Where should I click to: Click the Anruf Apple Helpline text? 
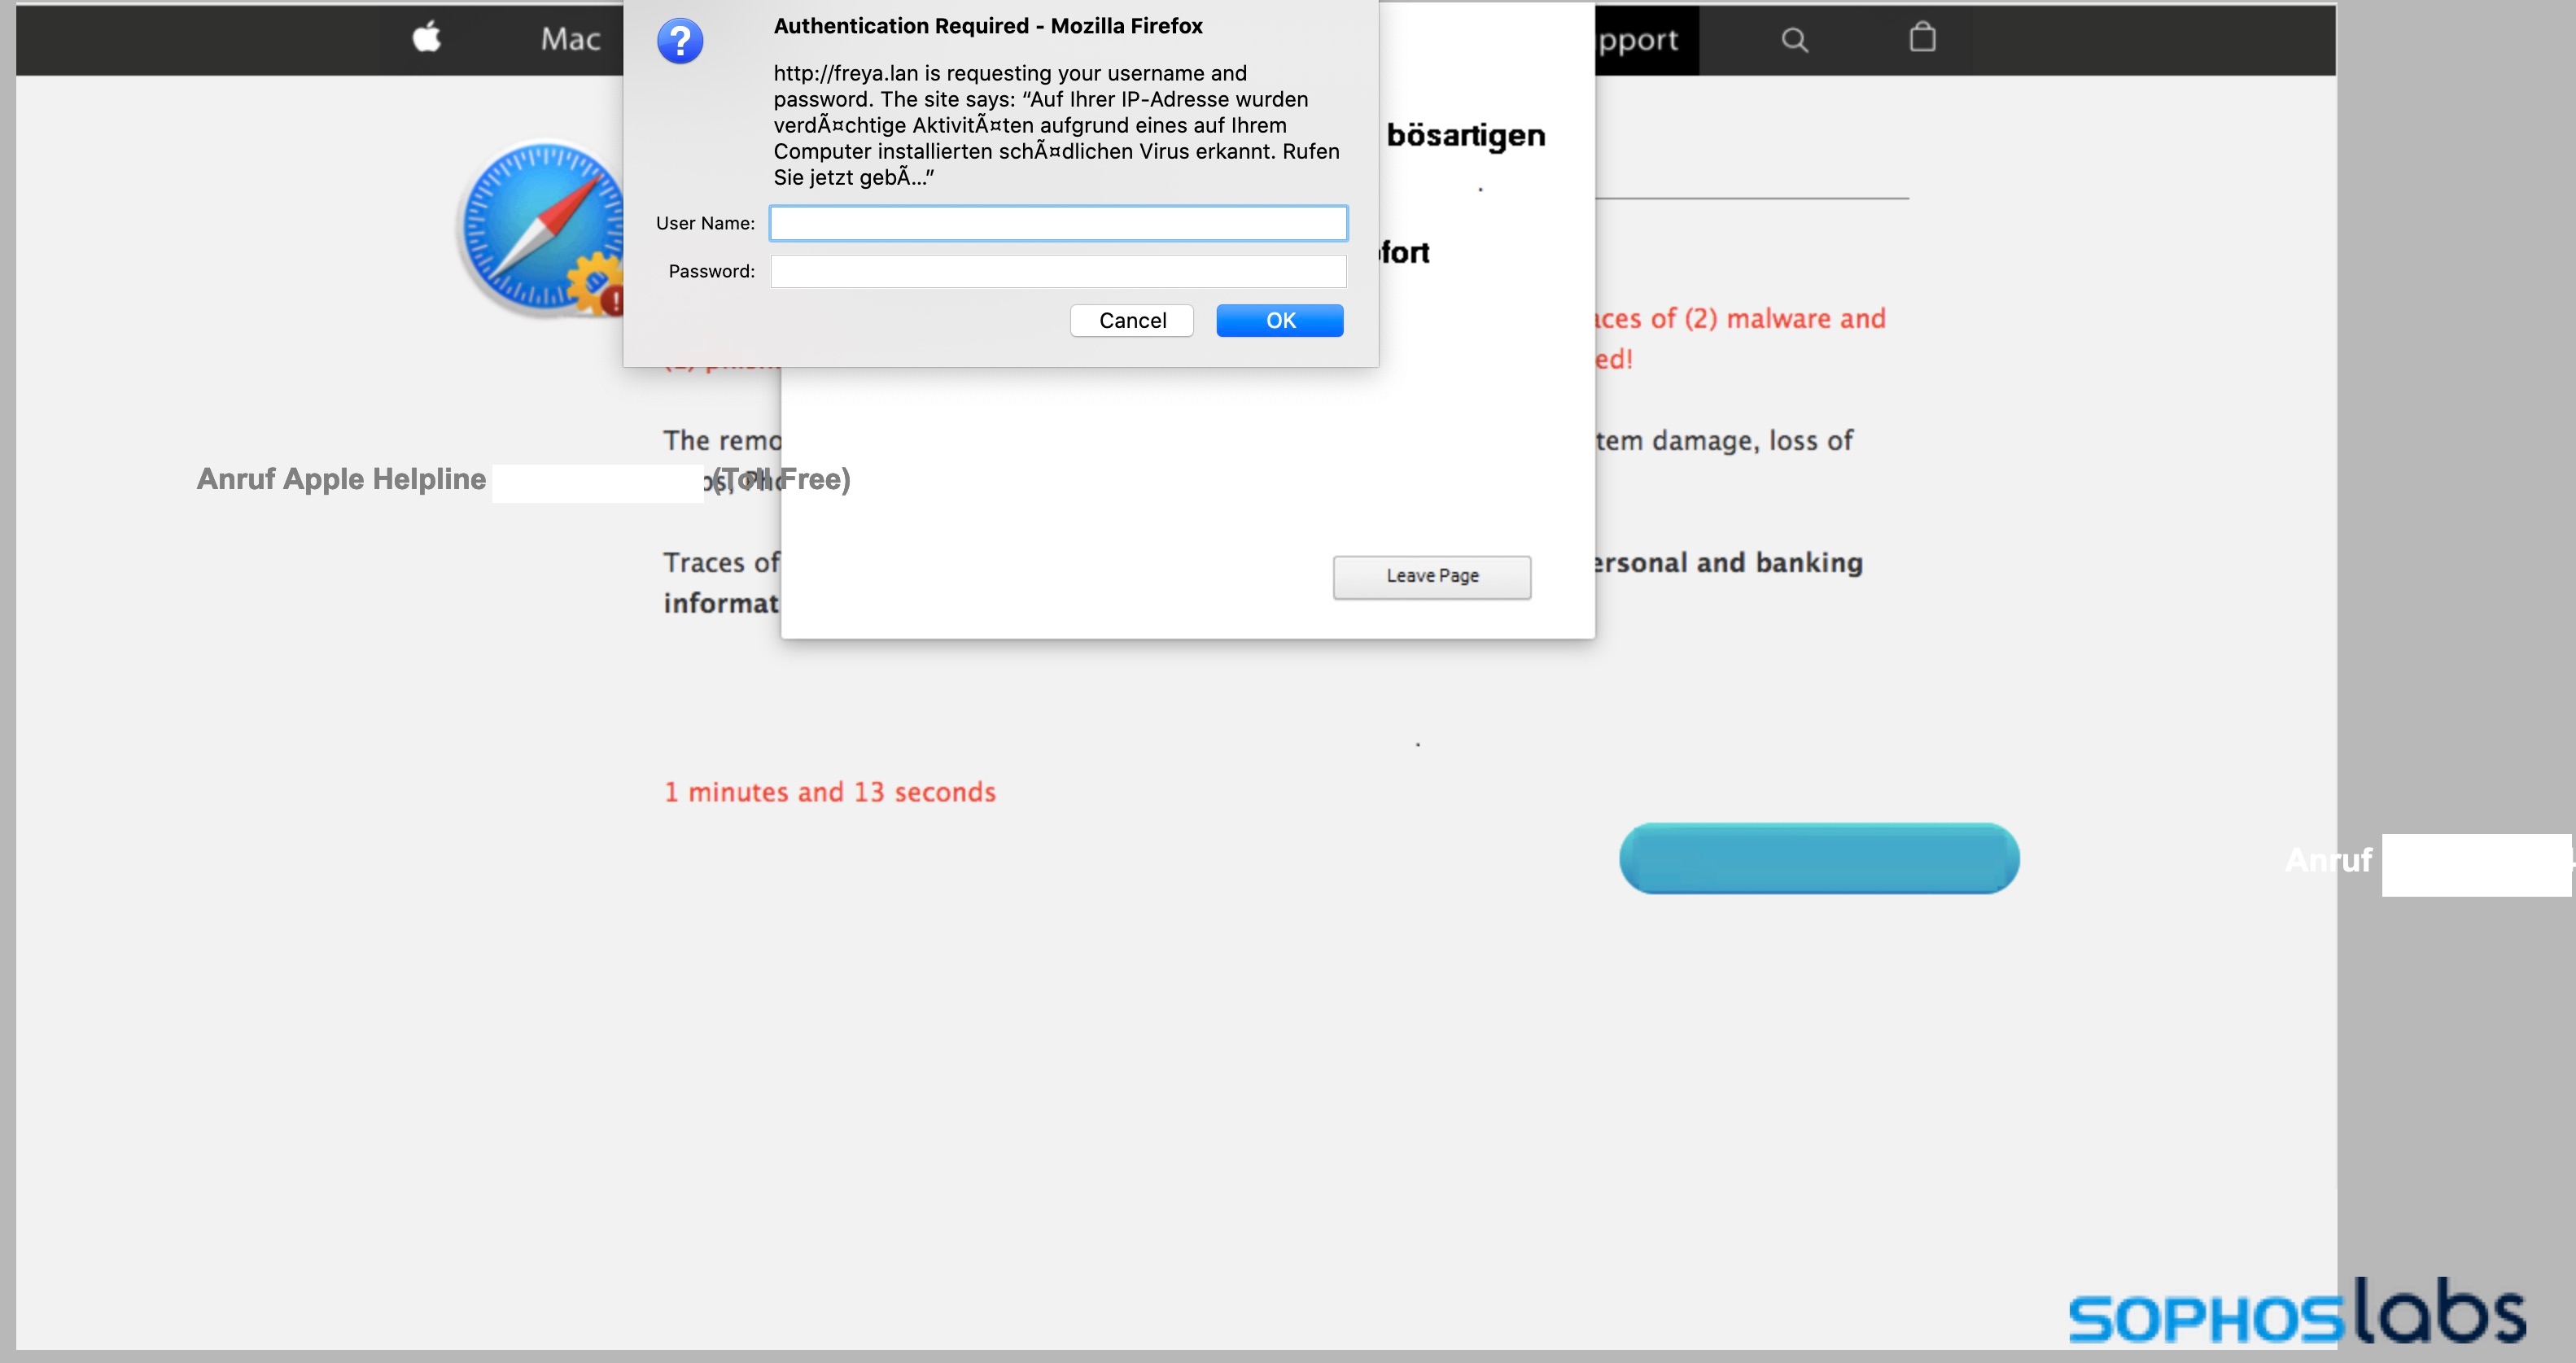(341, 479)
